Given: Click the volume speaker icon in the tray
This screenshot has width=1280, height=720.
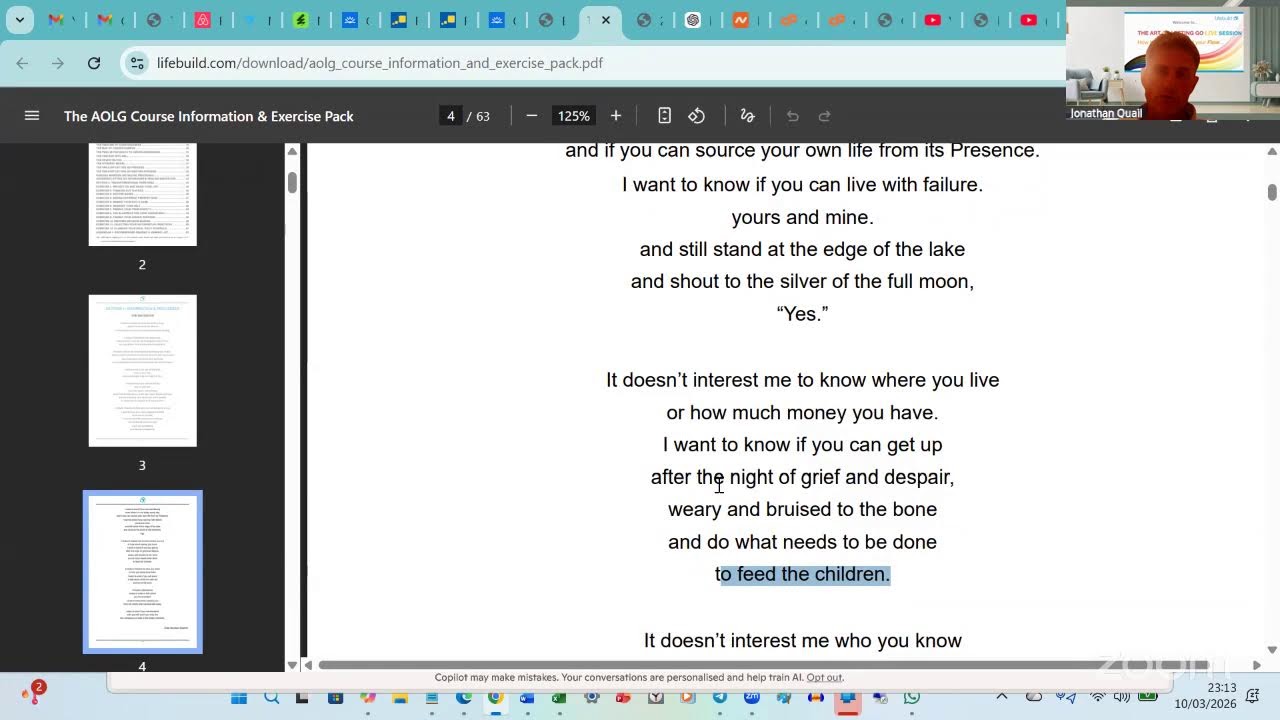Looking at the screenshot, I should (x=1122, y=696).
